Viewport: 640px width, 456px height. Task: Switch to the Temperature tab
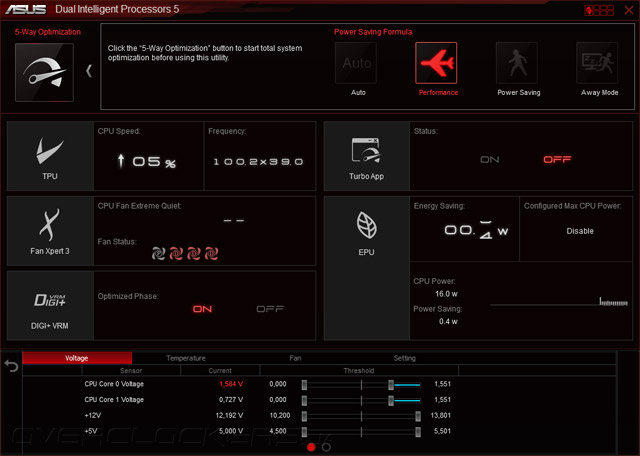tap(186, 358)
